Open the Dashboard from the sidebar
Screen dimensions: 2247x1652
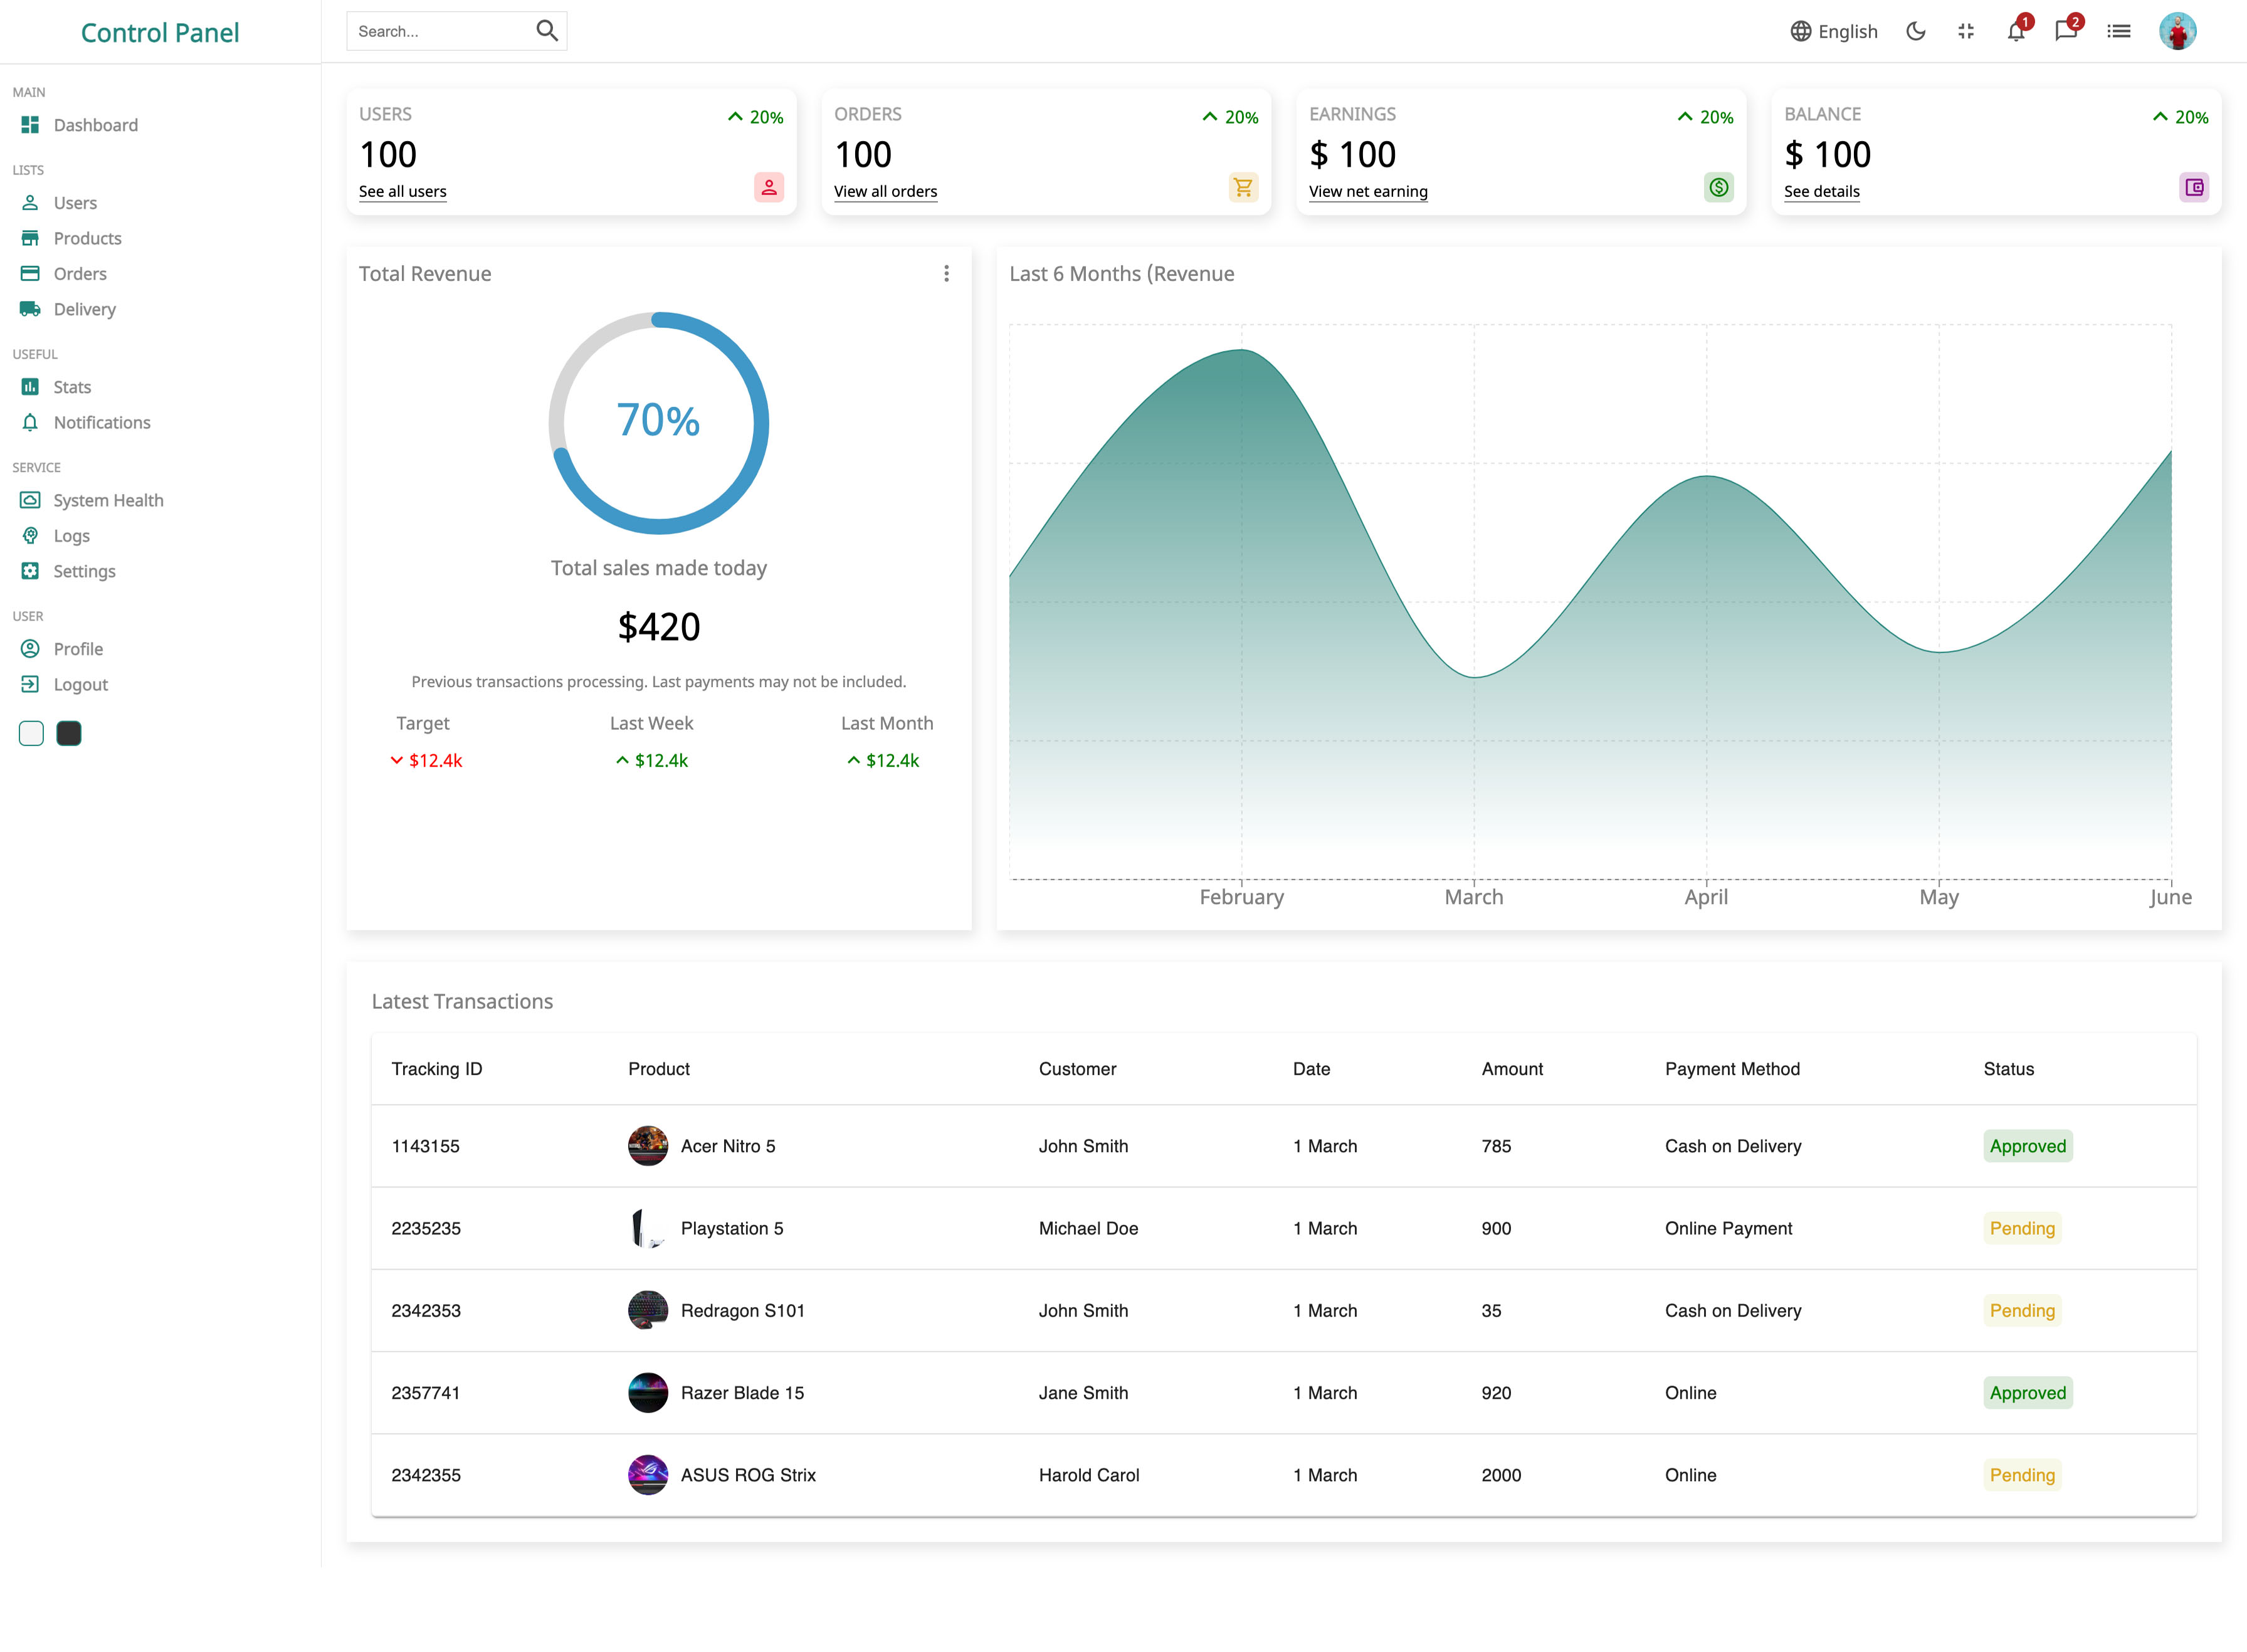click(96, 124)
